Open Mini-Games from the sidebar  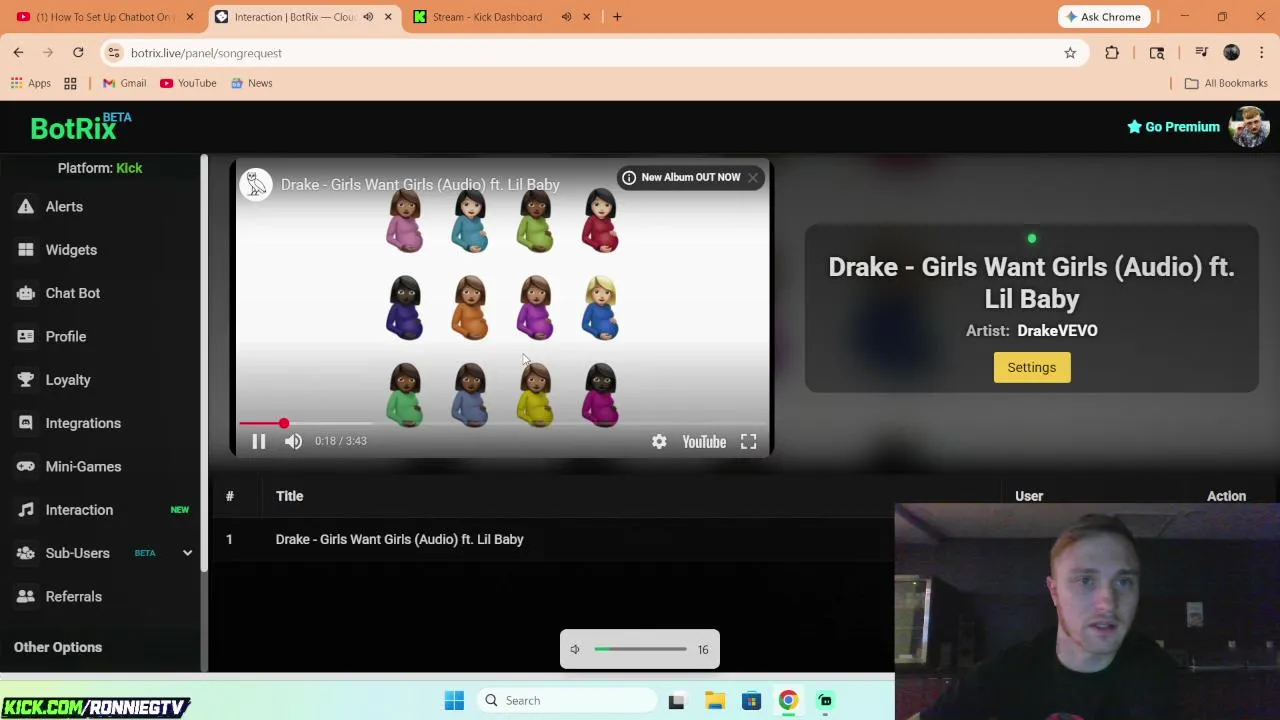(83, 466)
